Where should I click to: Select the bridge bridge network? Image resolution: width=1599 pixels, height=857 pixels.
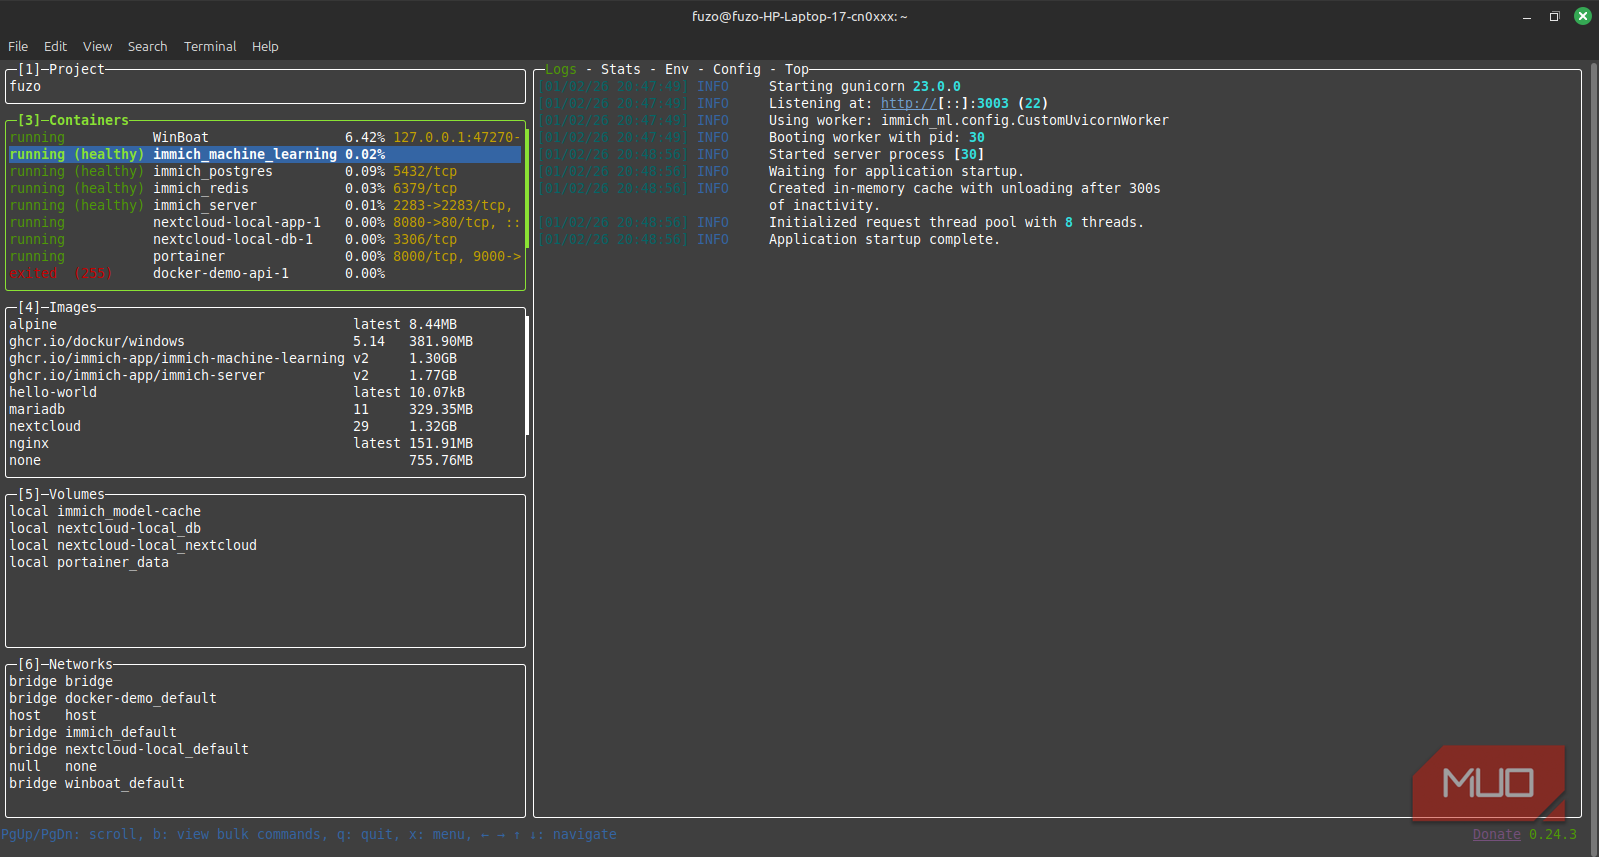click(265, 681)
